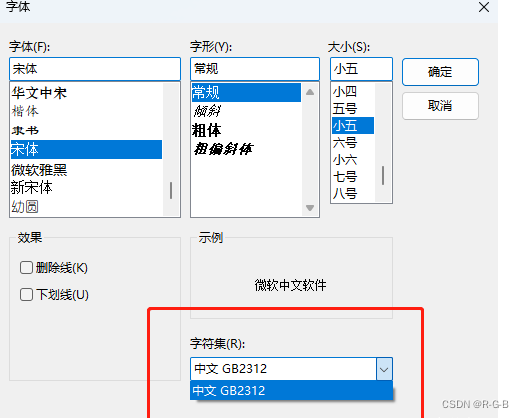Click the 字形(Y) text input field
This screenshot has height=418, width=524.
[255, 69]
